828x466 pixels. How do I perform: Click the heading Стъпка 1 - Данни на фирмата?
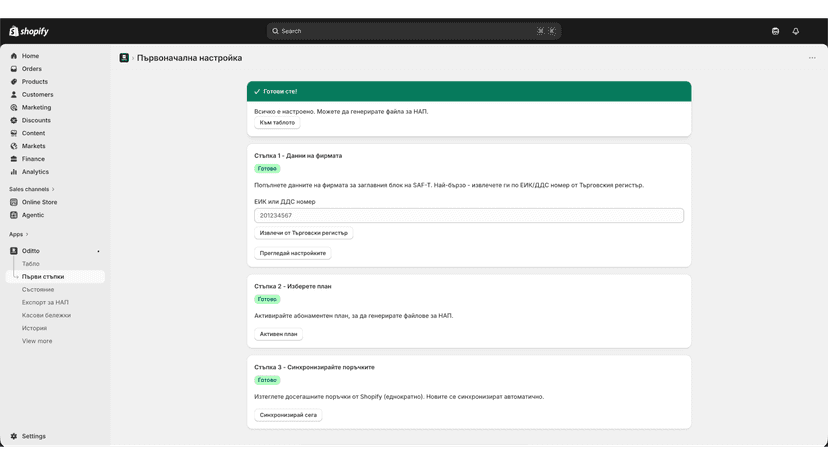(x=298, y=156)
